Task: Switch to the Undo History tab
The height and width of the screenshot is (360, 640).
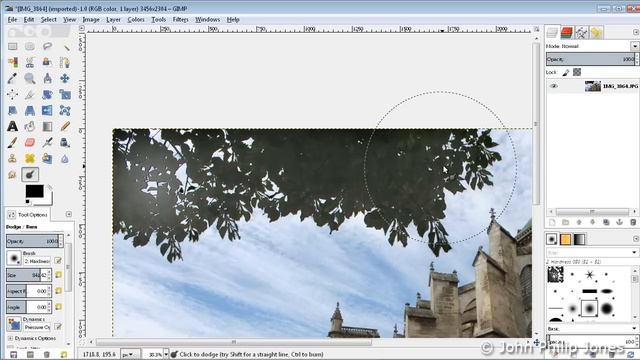Action: [x=596, y=33]
